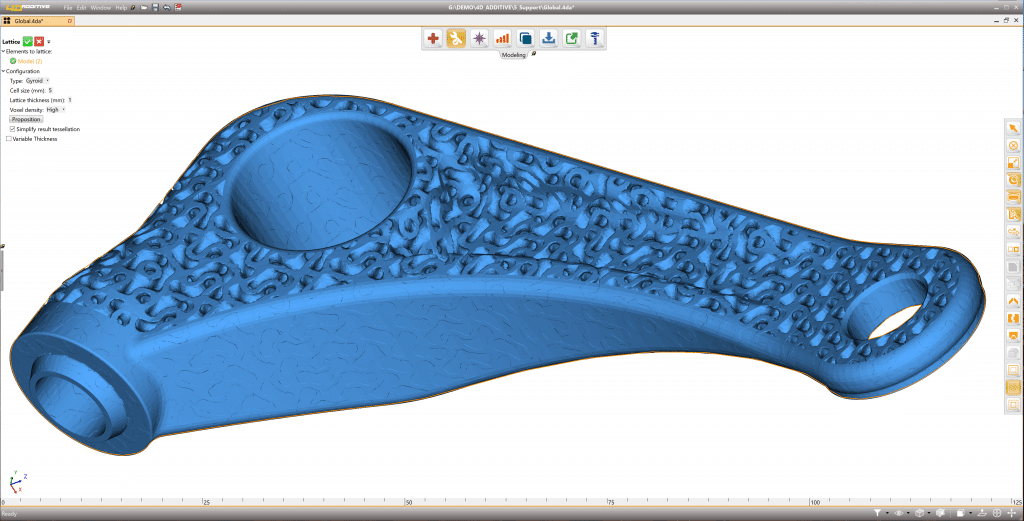Click the Cell size input field

tap(50, 90)
